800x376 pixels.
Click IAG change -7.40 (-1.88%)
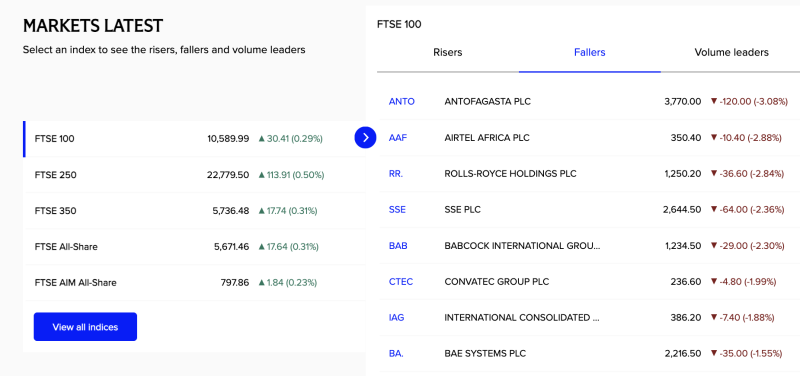[x=742, y=317]
